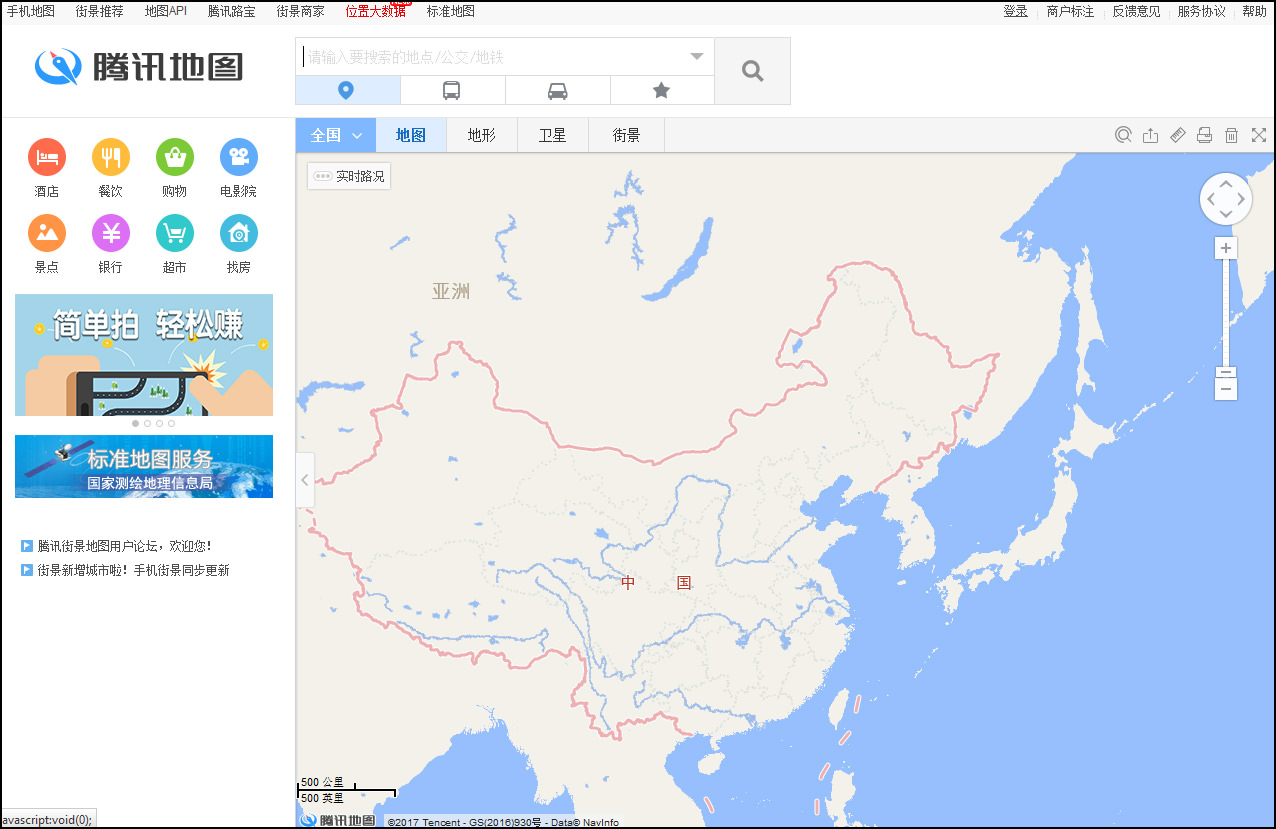Open the 位置大数据 top menu link
1276x829 pixels.
click(376, 11)
